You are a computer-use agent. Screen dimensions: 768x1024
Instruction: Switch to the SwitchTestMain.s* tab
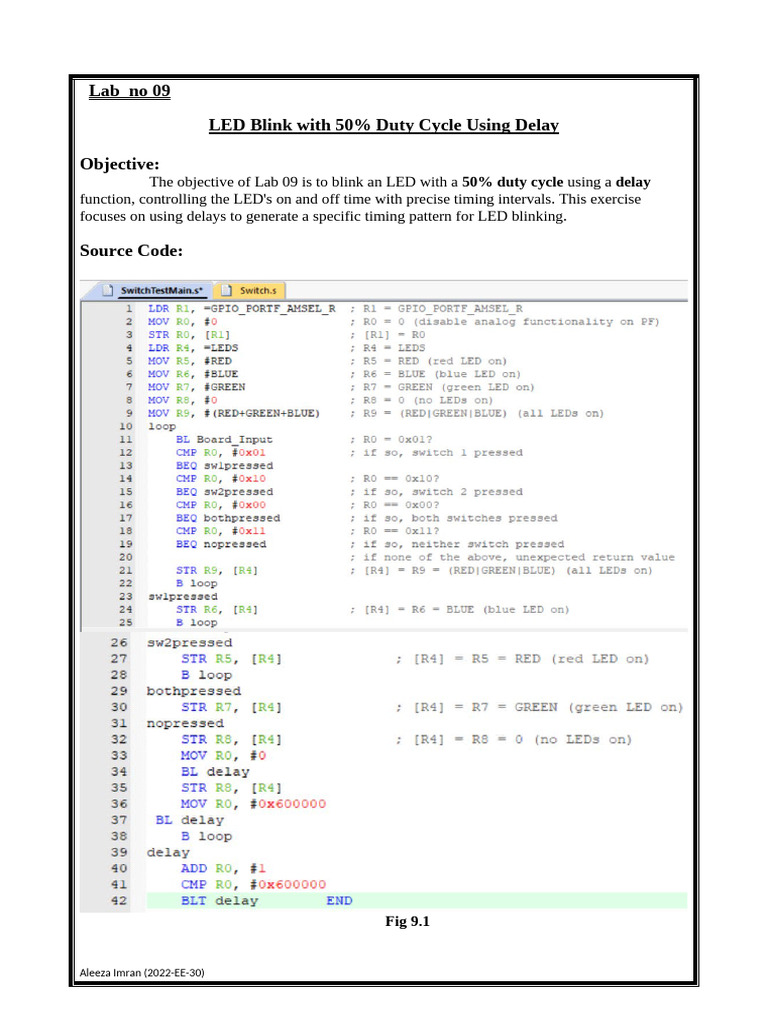(160, 290)
